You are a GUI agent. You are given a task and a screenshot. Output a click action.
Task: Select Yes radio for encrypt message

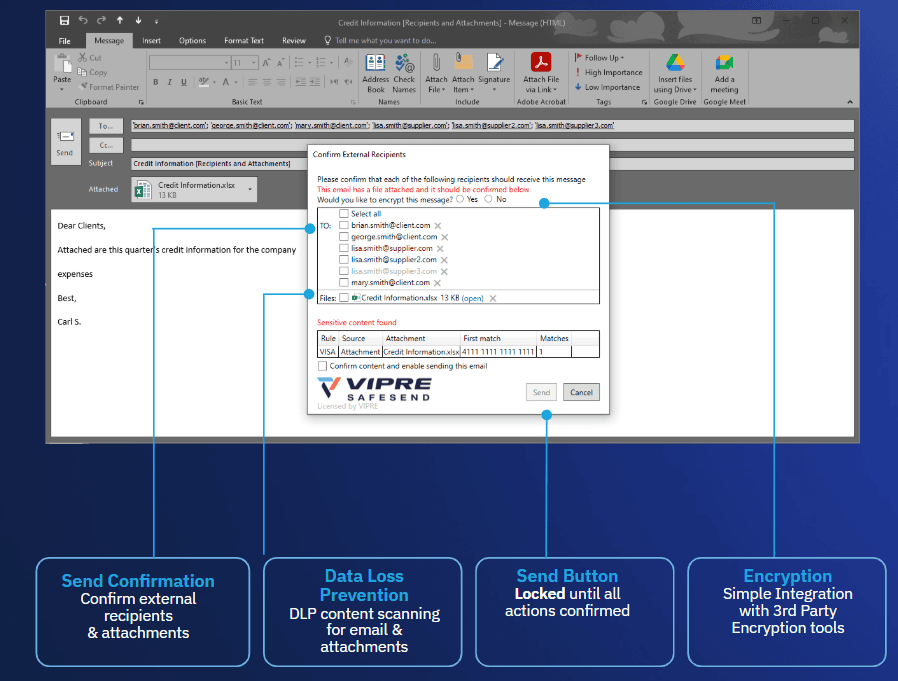pos(460,199)
